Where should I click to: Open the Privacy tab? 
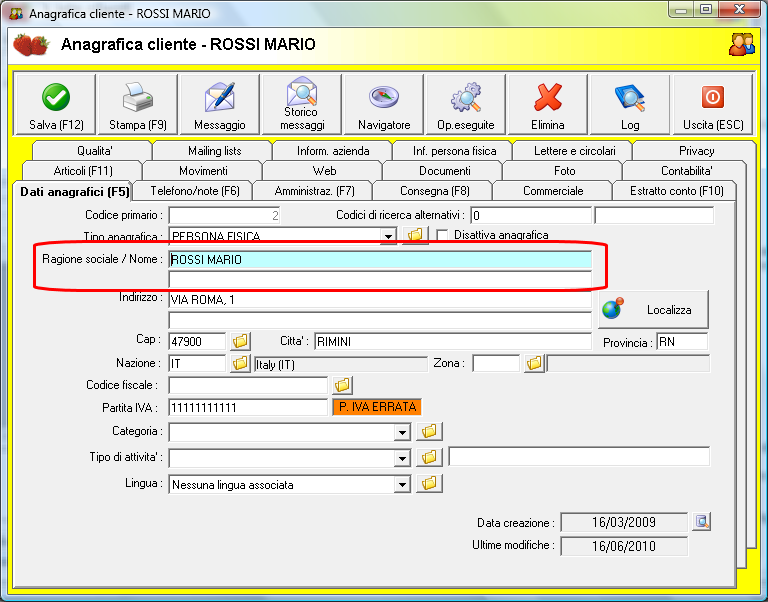click(x=696, y=150)
